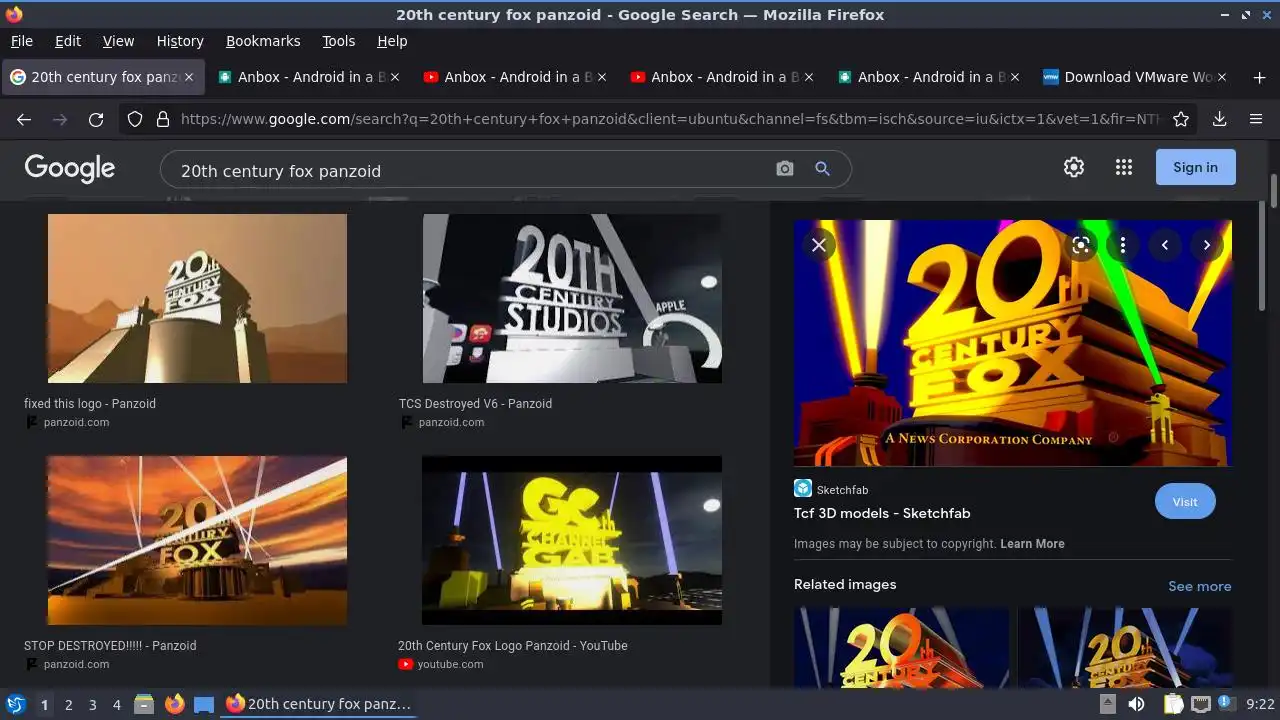Open a new tab with the plus button

[x=1259, y=77]
